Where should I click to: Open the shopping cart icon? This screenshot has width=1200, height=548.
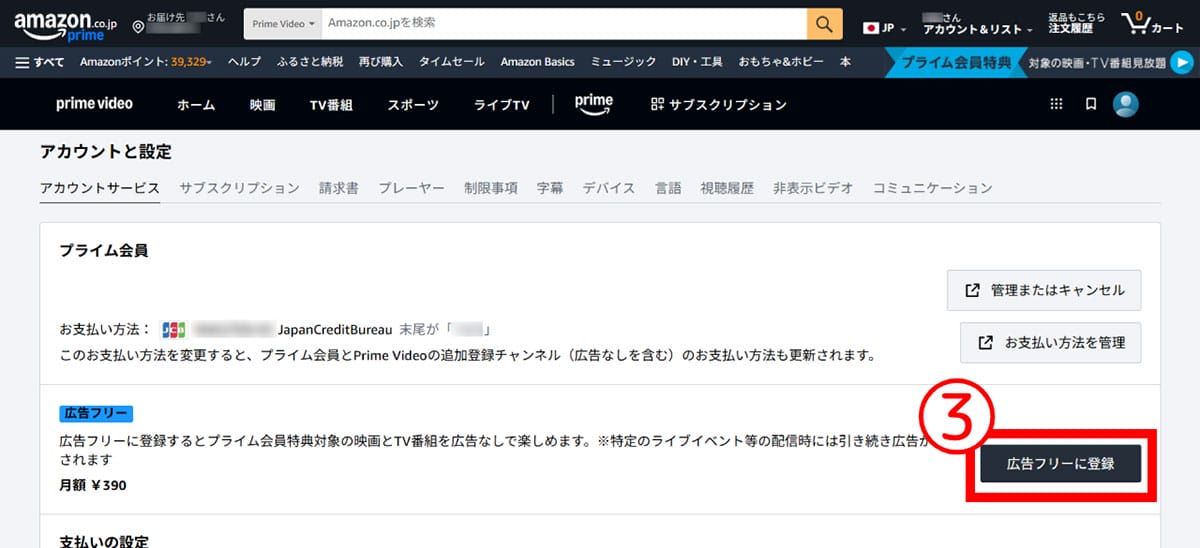1137,22
